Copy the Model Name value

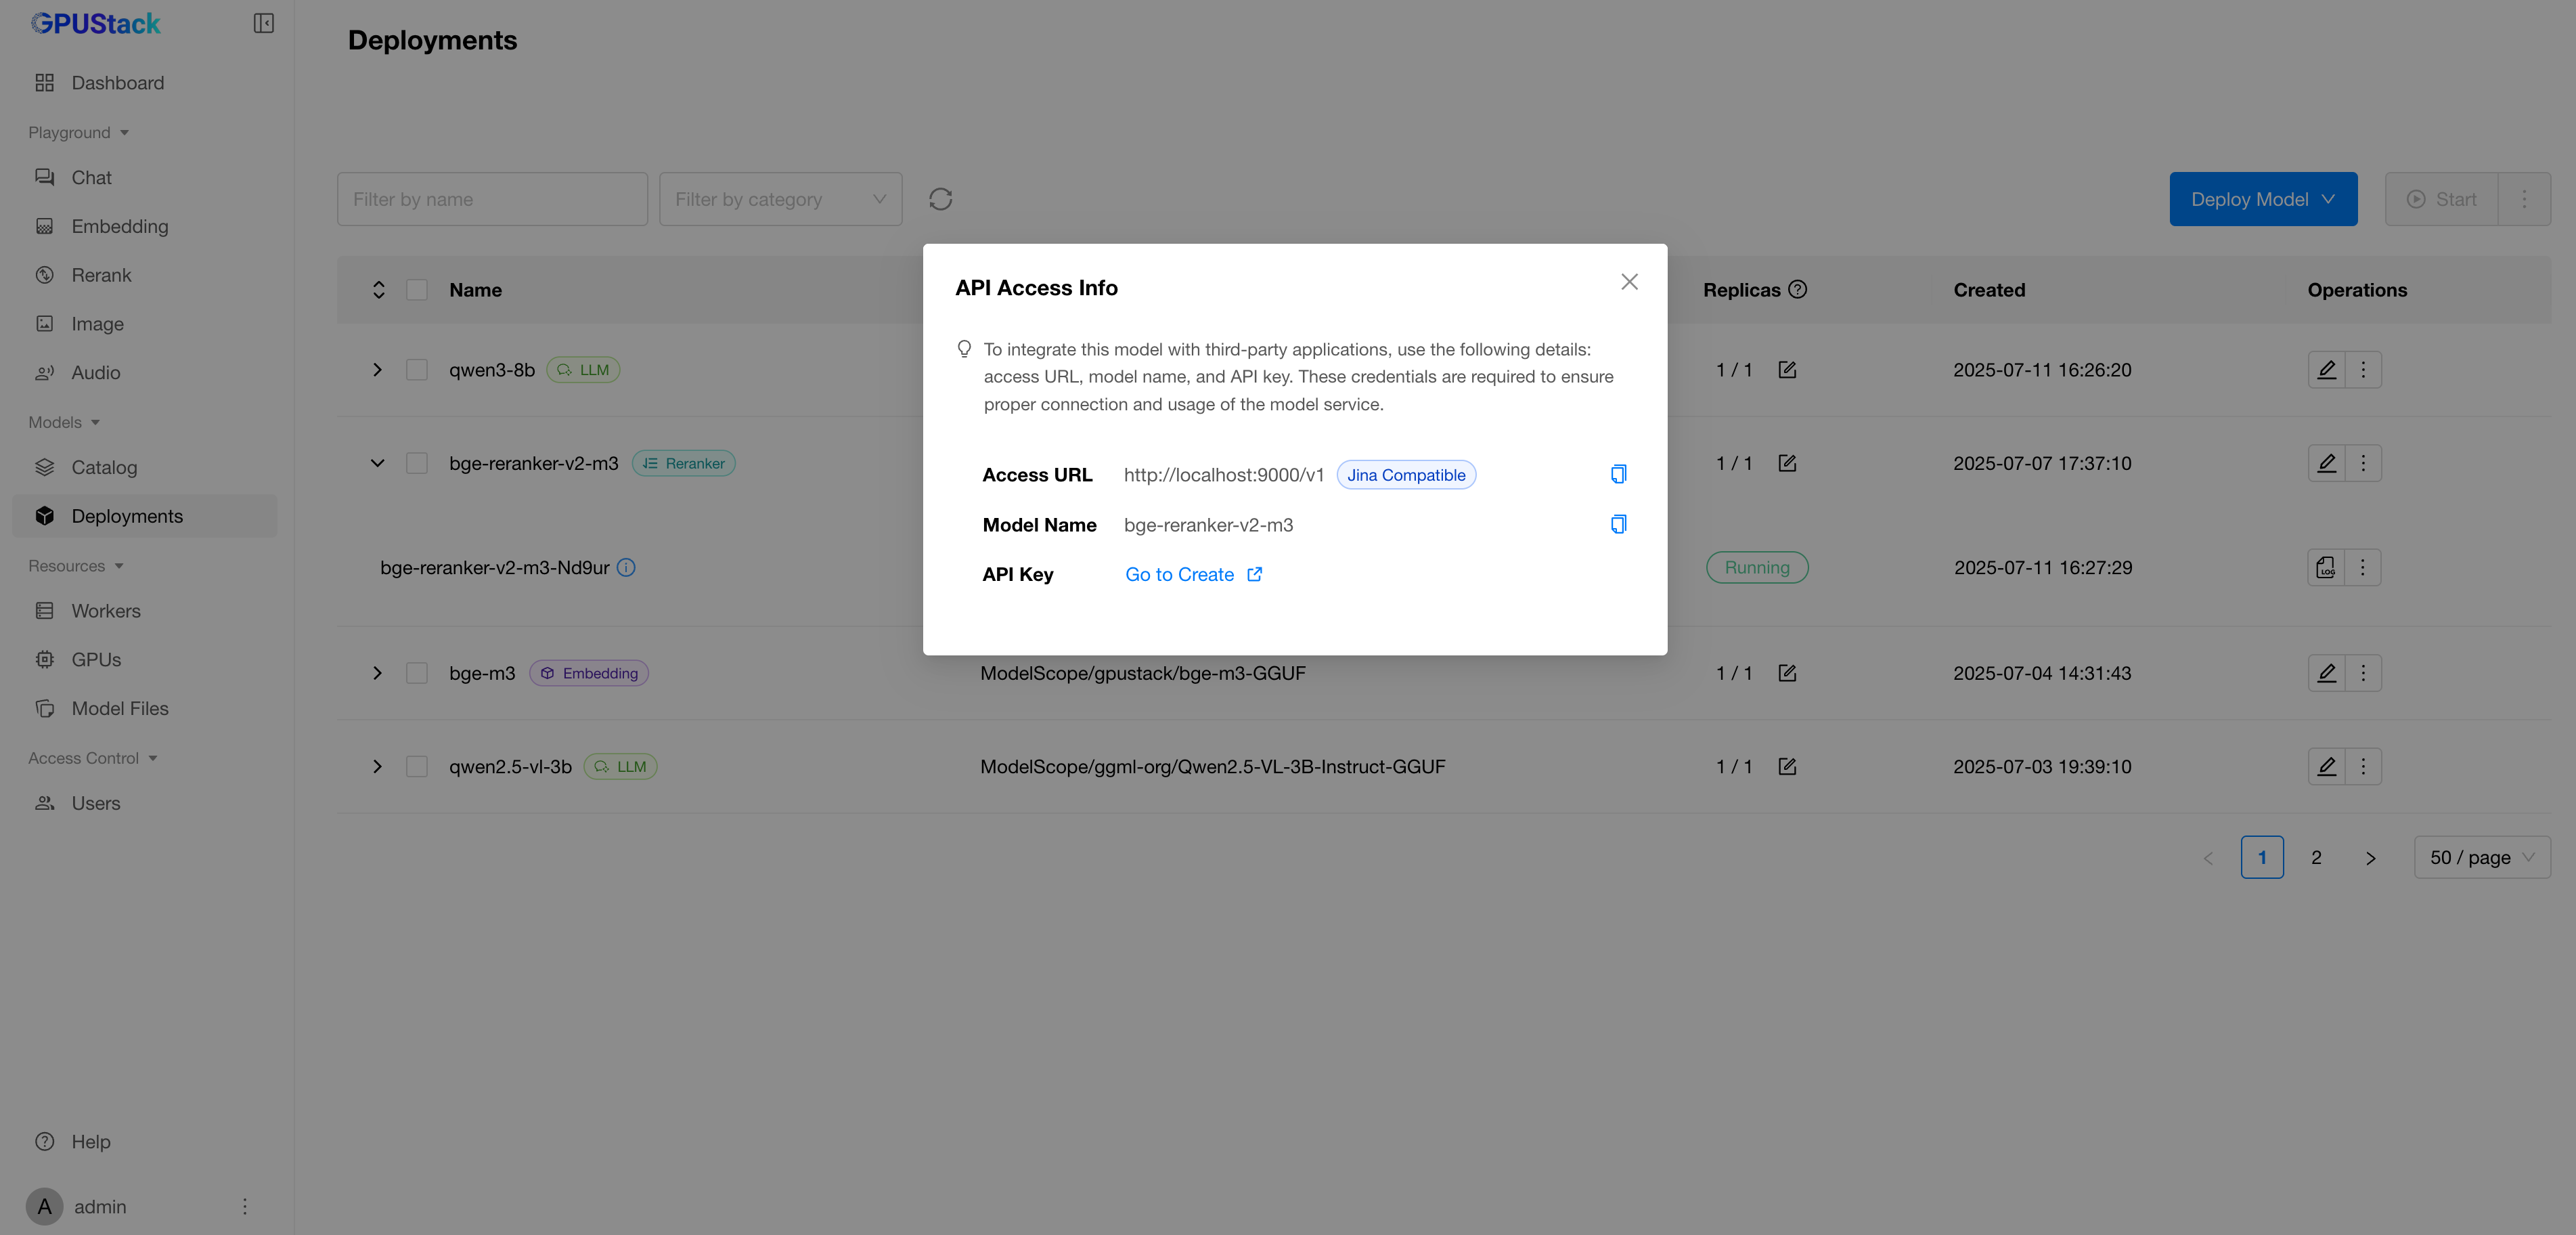(x=1618, y=524)
